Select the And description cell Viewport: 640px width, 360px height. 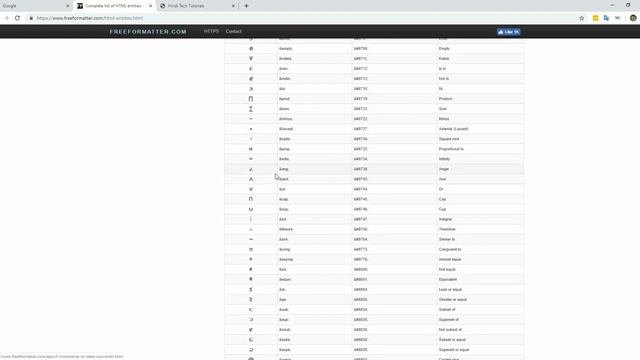point(480,179)
